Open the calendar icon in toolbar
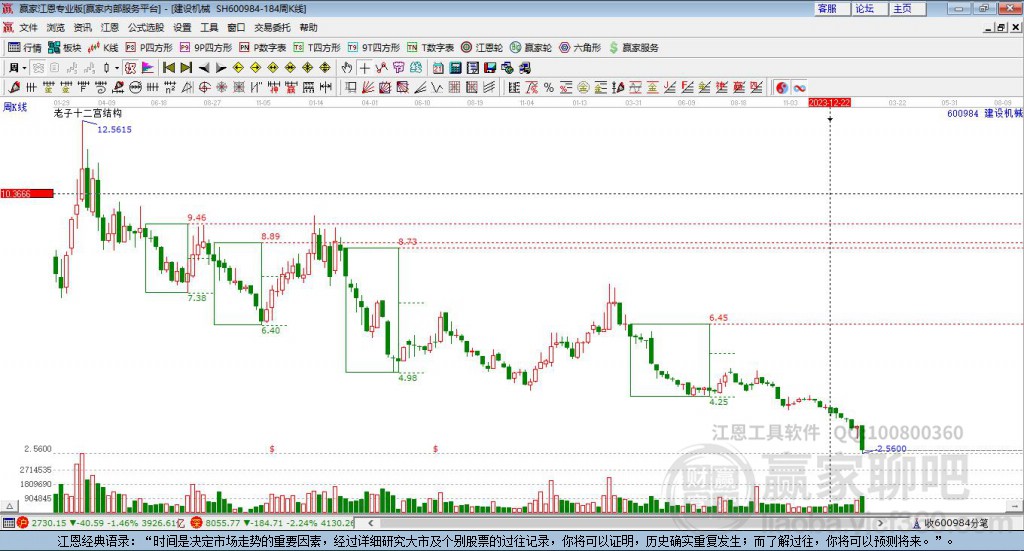Image resolution: width=1024 pixels, height=551 pixels. 438,68
